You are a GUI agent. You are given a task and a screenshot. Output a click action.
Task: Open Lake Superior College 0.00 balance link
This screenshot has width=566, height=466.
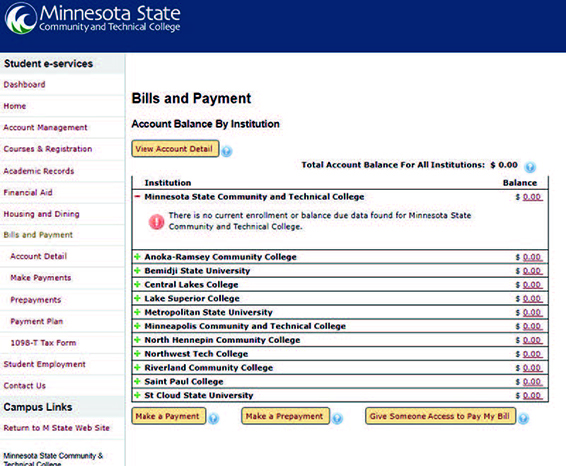pos(532,299)
